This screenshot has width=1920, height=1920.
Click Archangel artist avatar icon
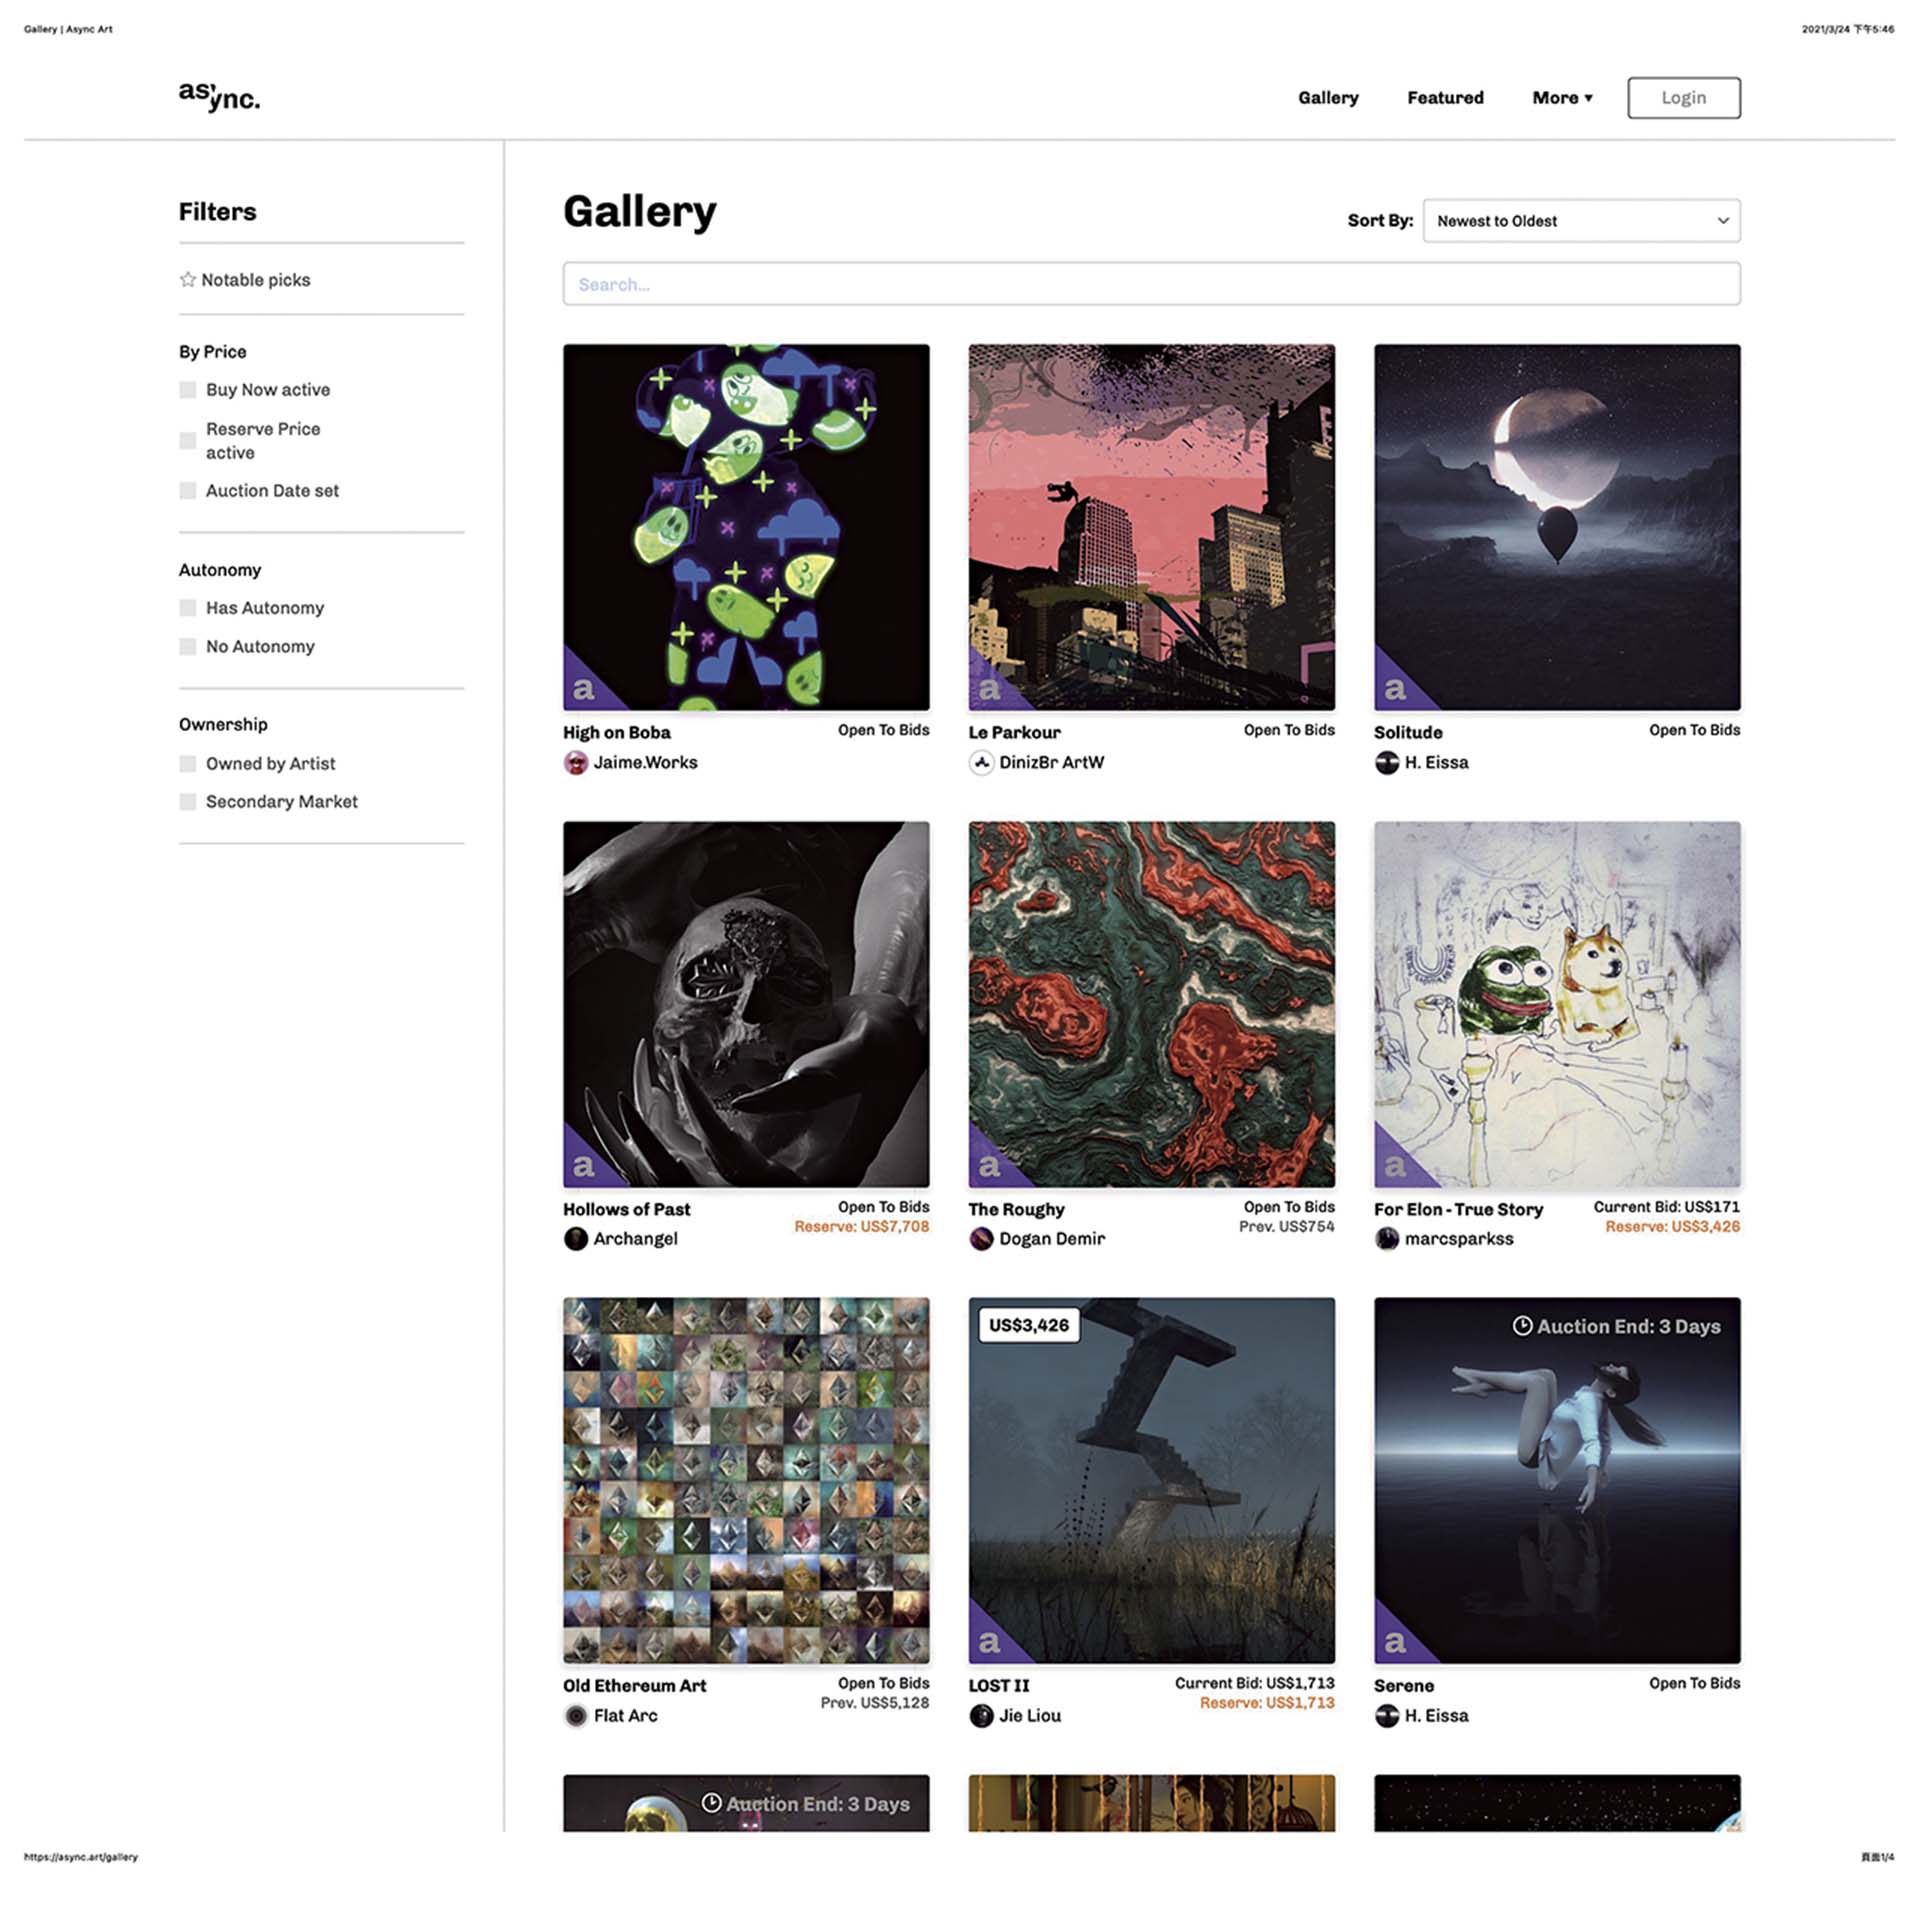[x=576, y=1239]
